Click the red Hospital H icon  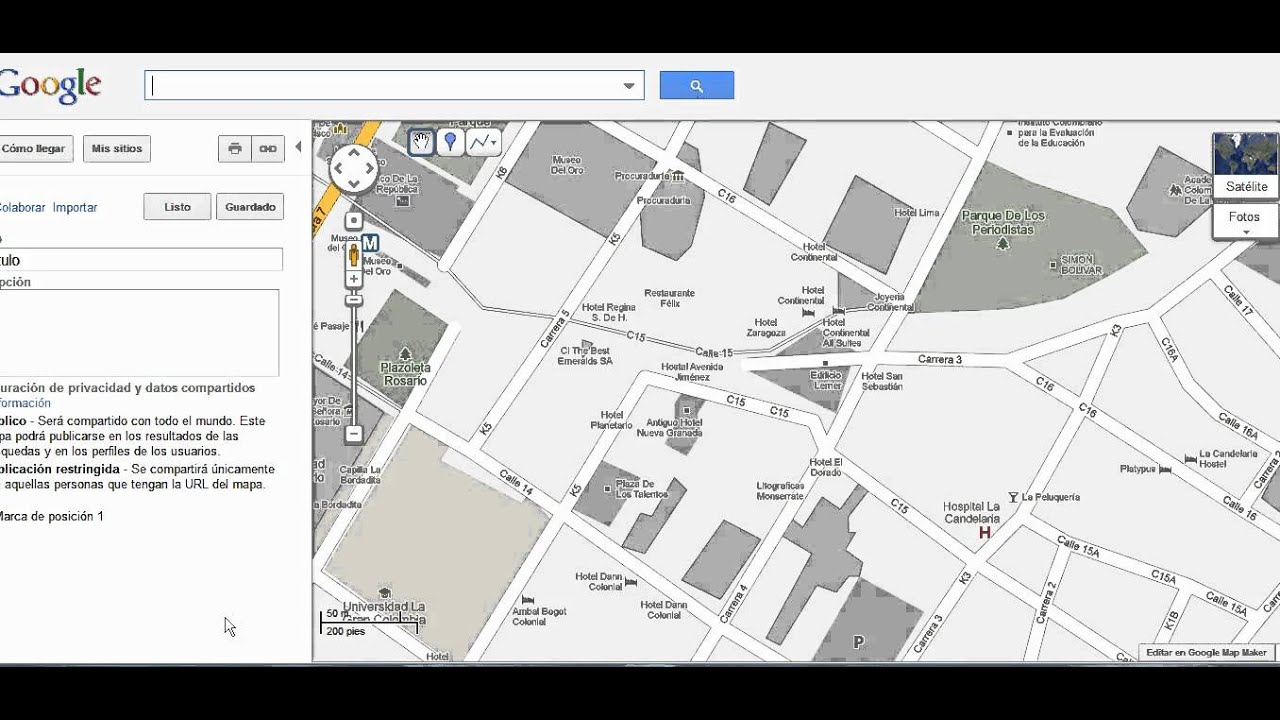pos(985,533)
